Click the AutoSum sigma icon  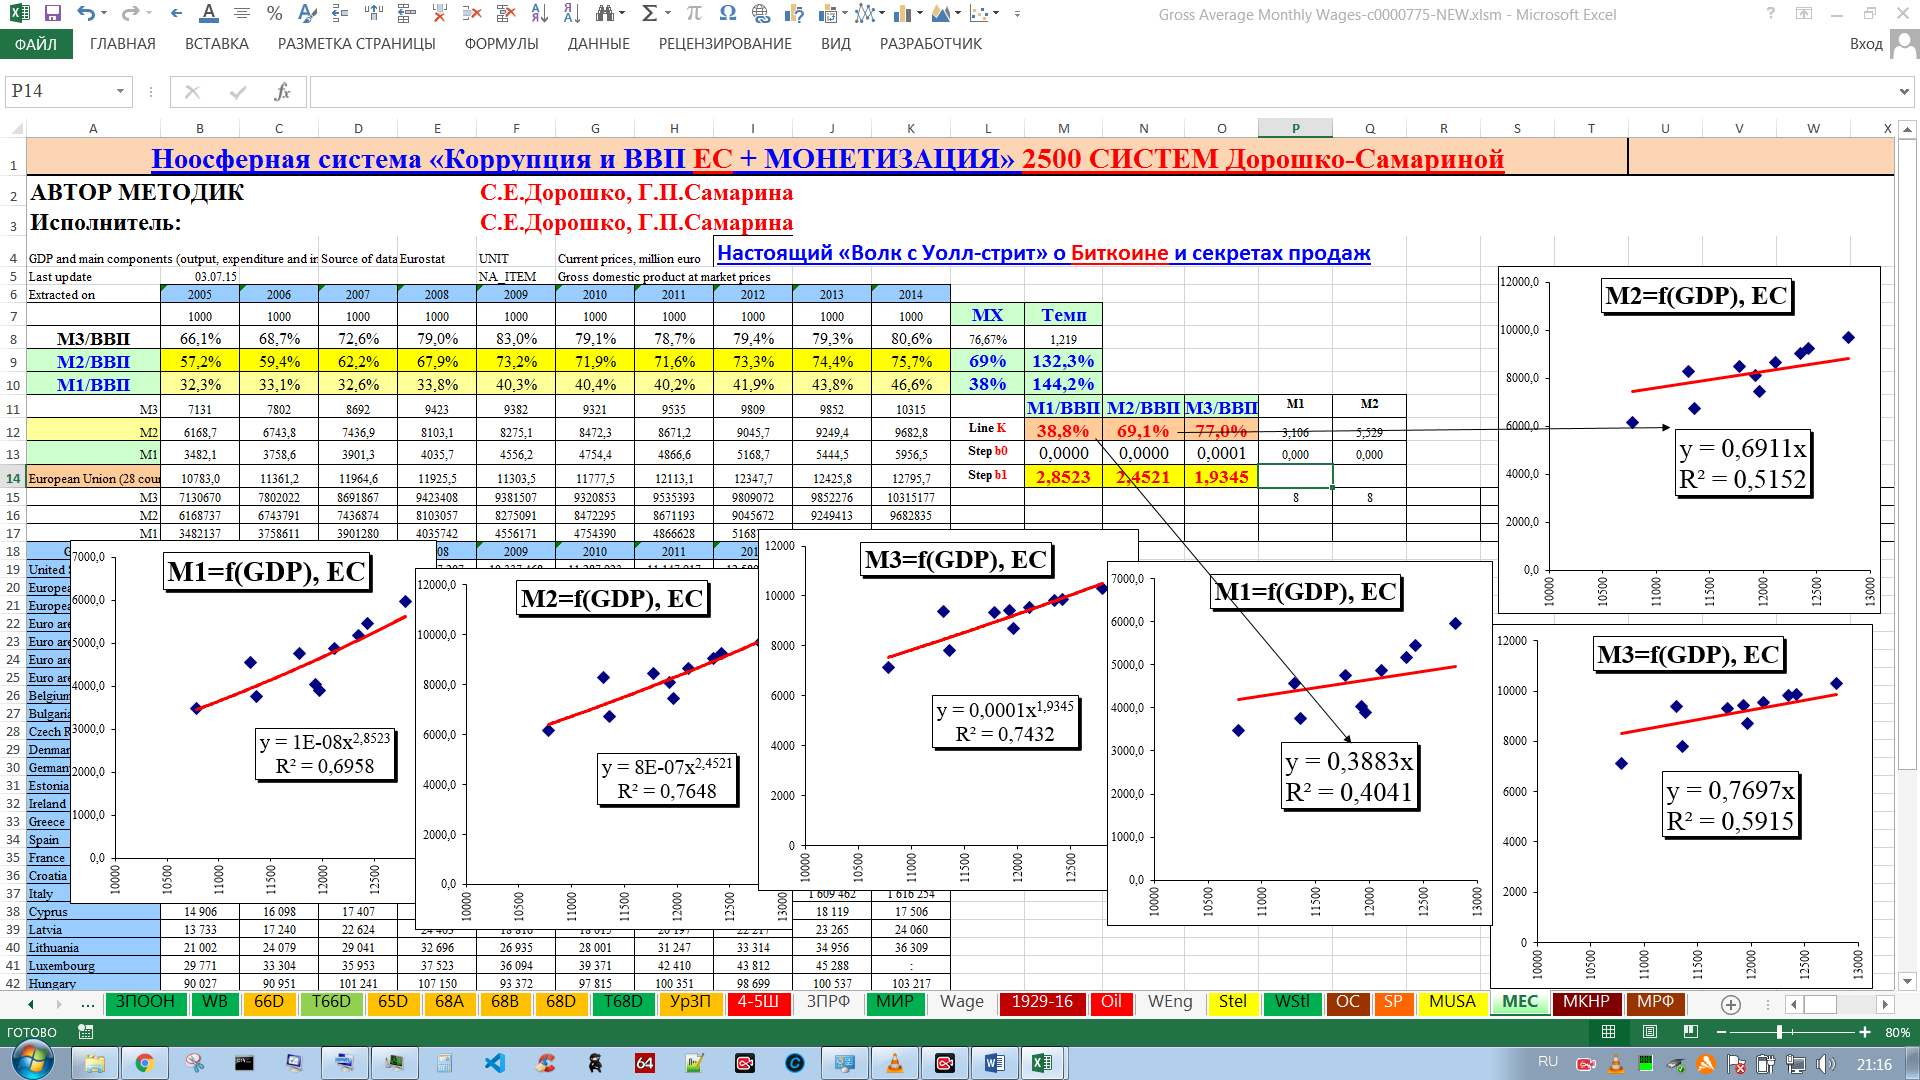tap(649, 14)
